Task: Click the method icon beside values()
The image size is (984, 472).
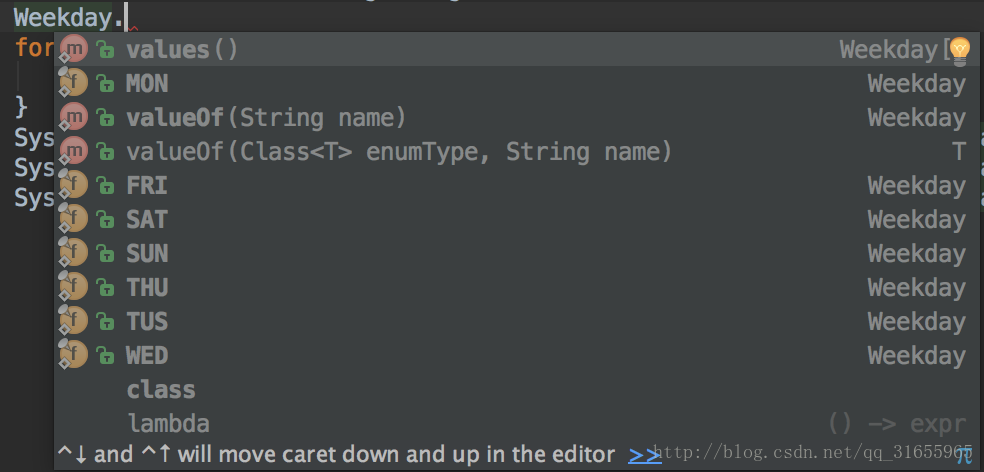Action: 74,49
